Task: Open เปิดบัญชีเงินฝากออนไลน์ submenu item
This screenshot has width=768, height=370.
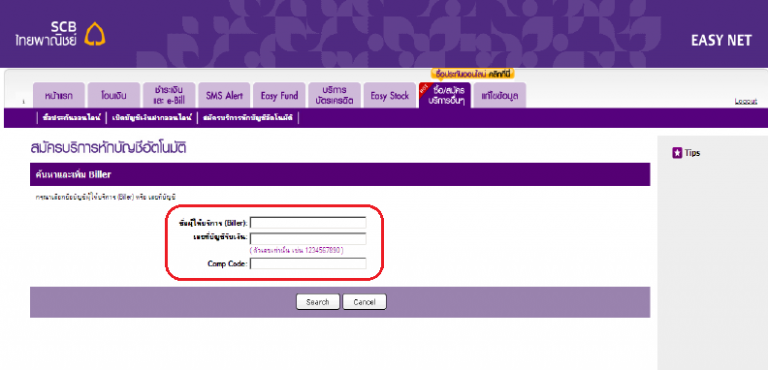Action: [152, 118]
